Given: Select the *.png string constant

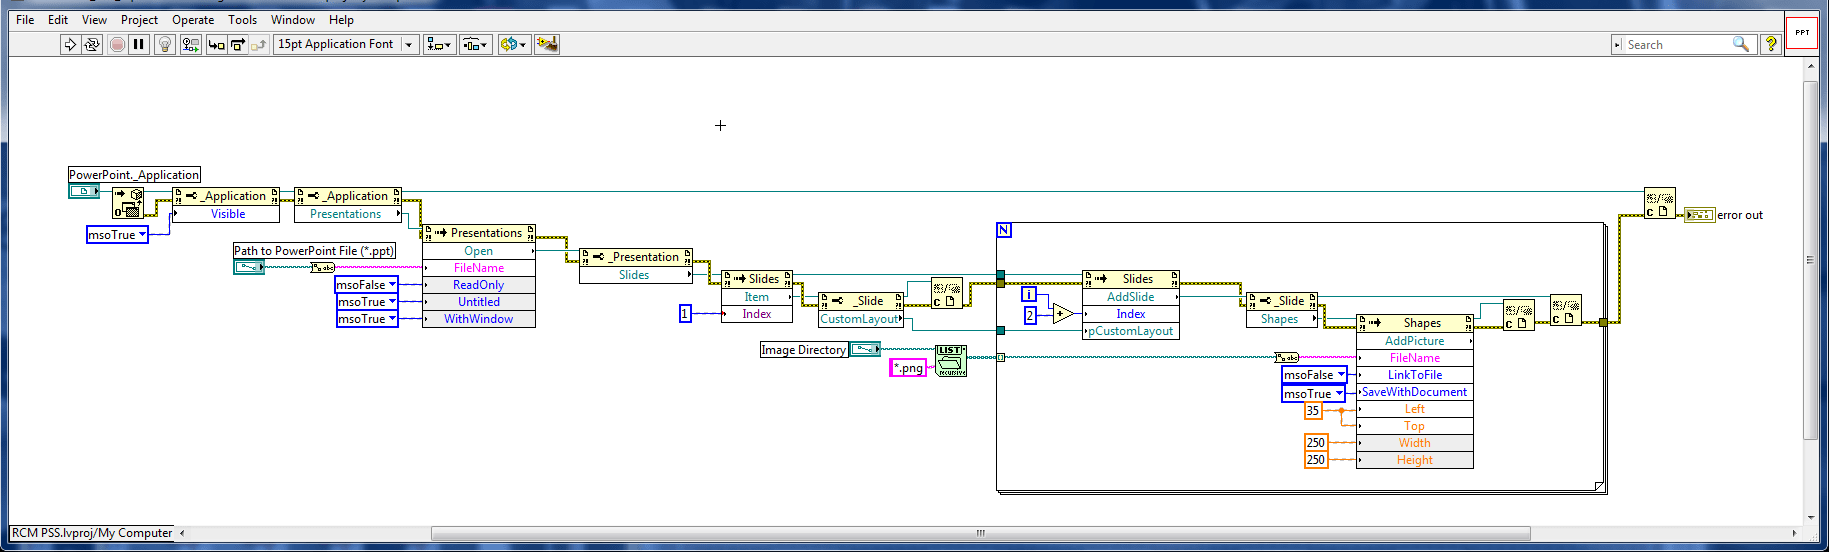Looking at the screenshot, I should coord(908,368).
